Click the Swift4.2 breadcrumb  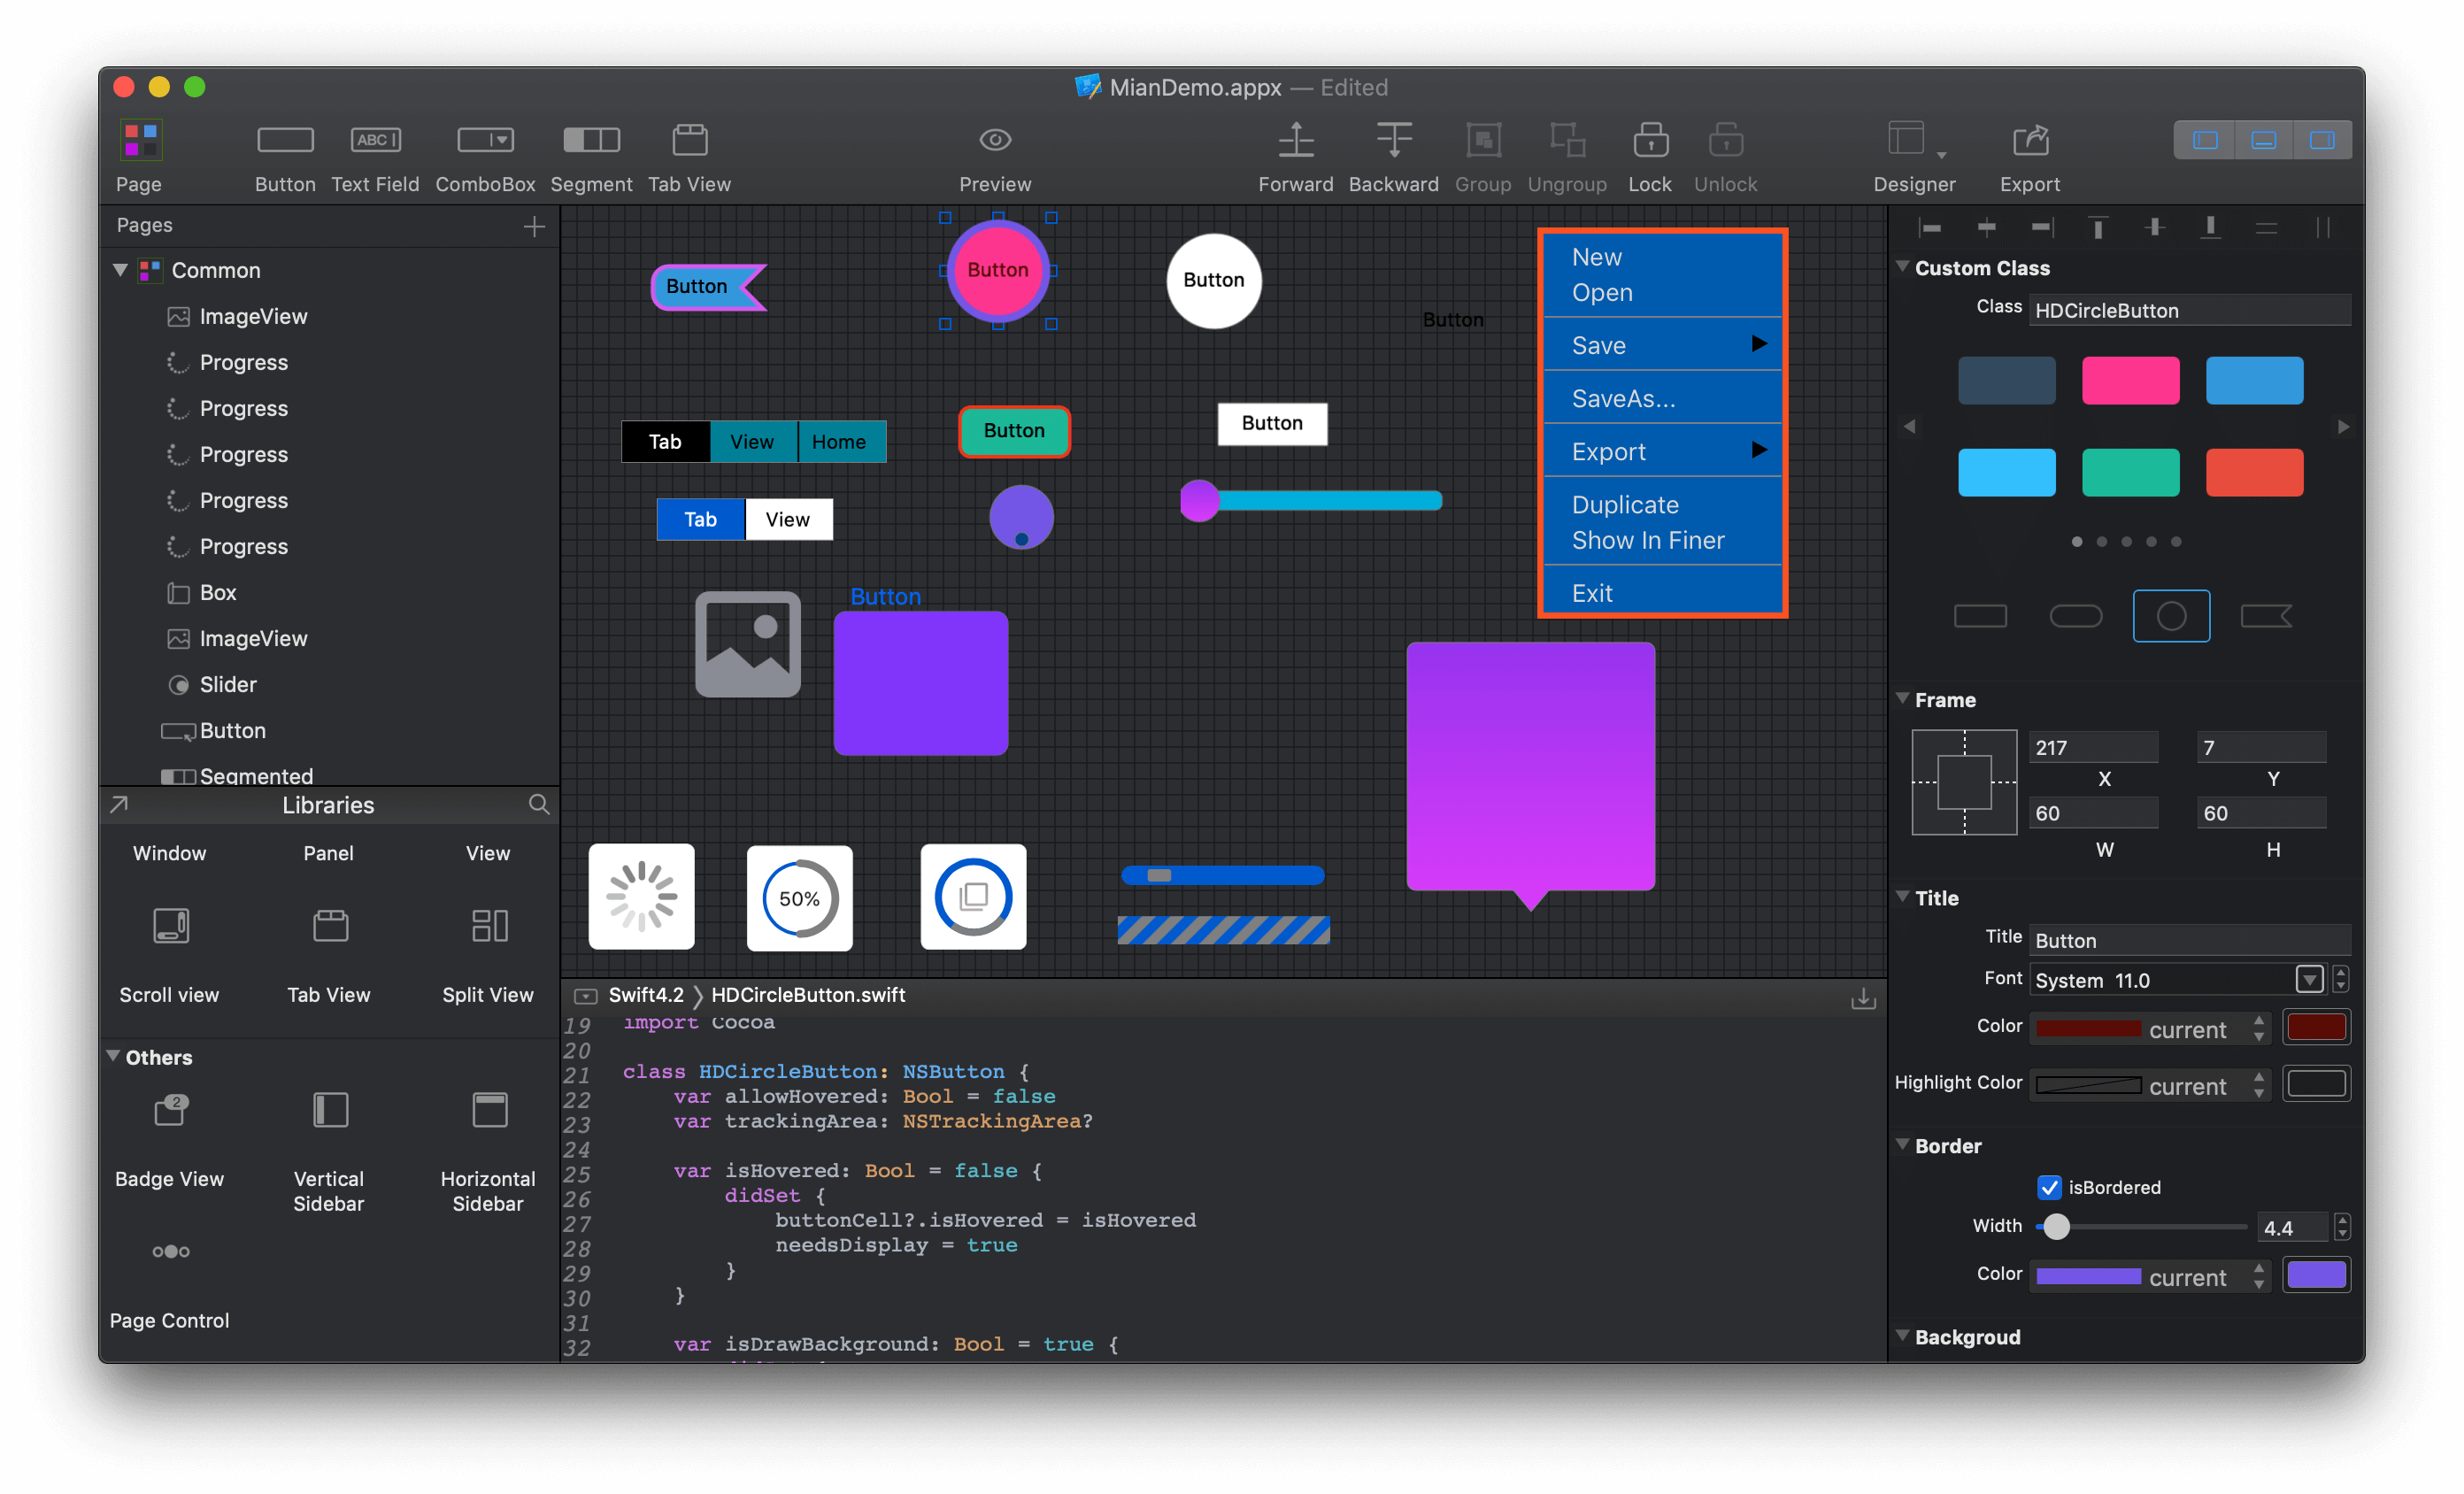pos(646,995)
